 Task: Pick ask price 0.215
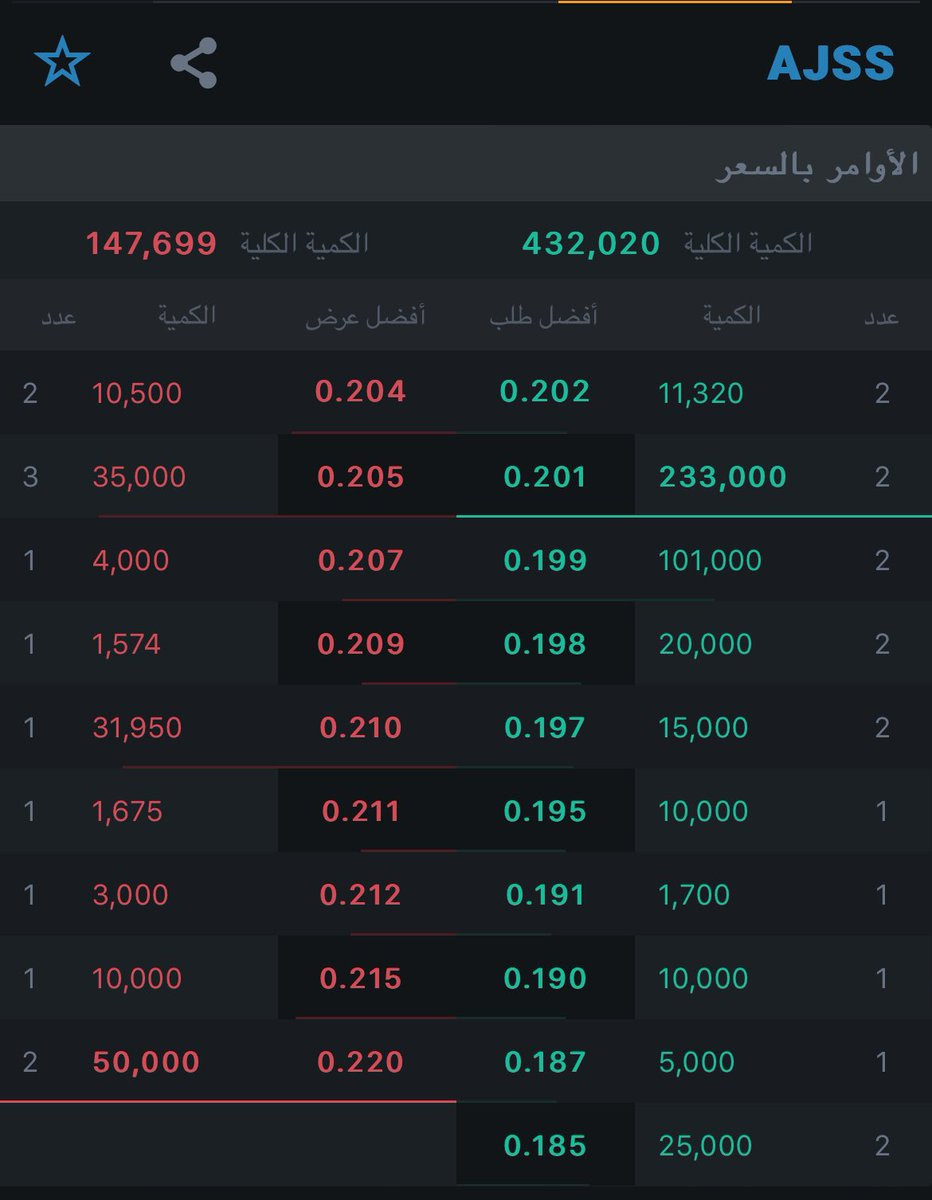(360, 979)
